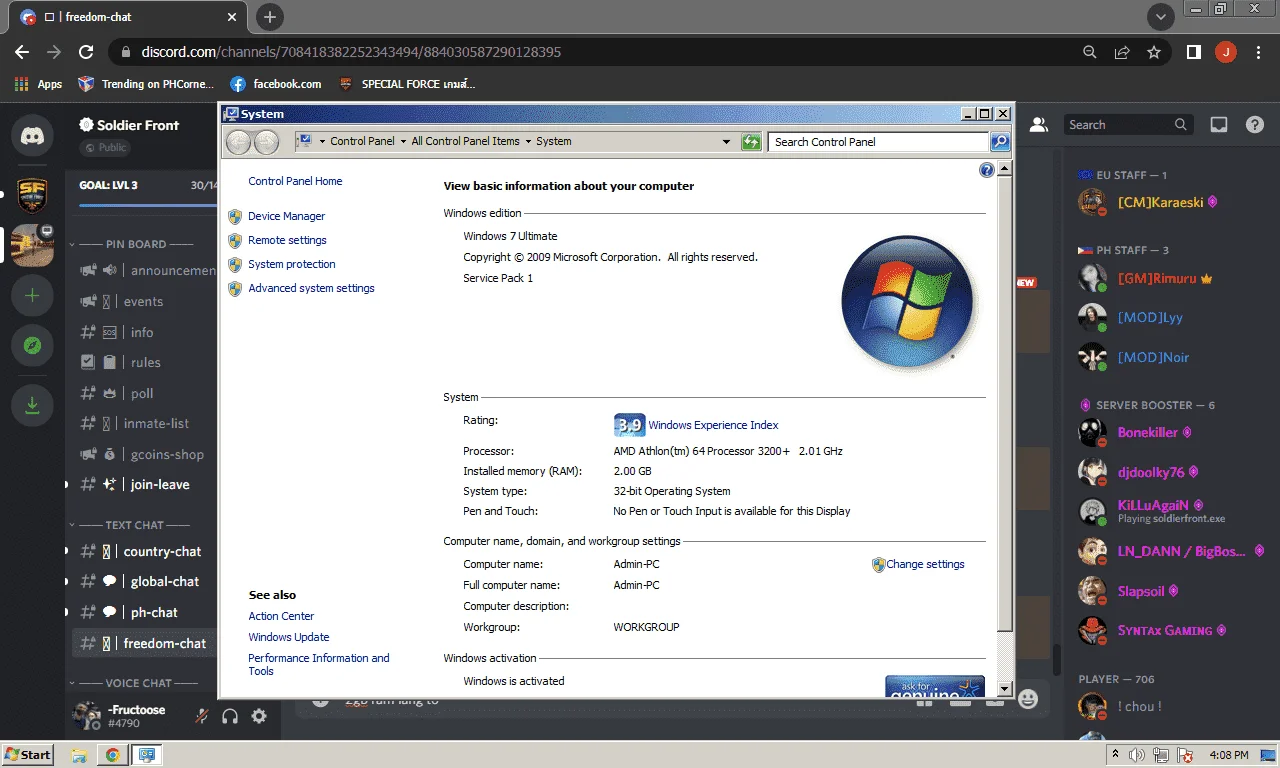Viewport: 1280px width, 768px height.
Task: Refresh the Control Panel address bar
Action: [x=751, y=142]
